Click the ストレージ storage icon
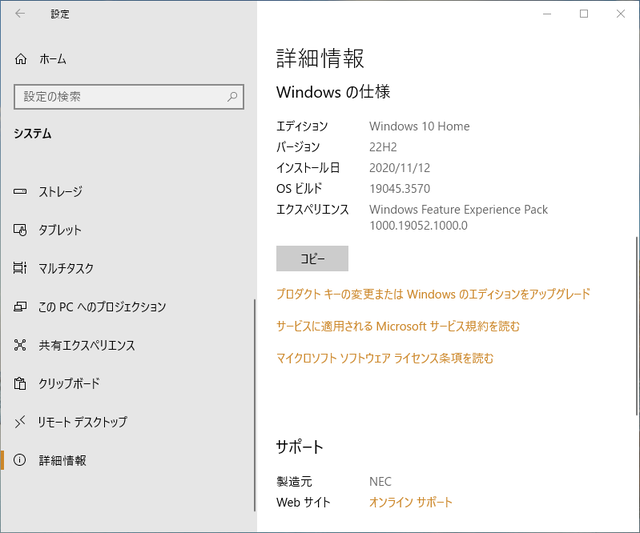The width and height of the screenshot is (640, 533). (x=20, y=191)
